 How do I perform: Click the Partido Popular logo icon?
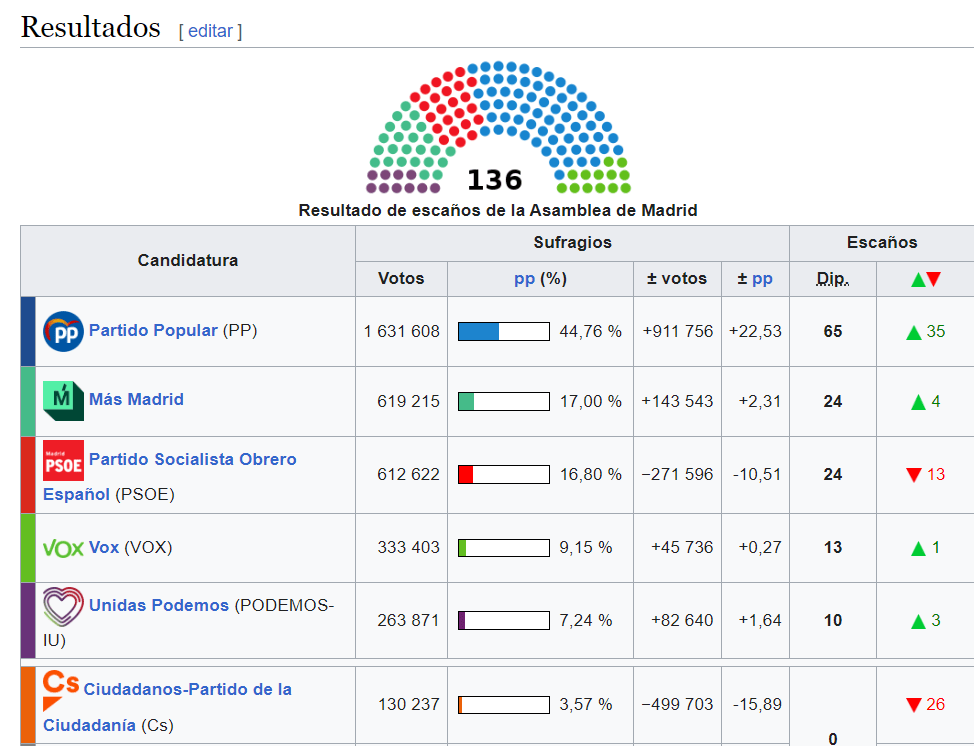(x=64, y=331)
